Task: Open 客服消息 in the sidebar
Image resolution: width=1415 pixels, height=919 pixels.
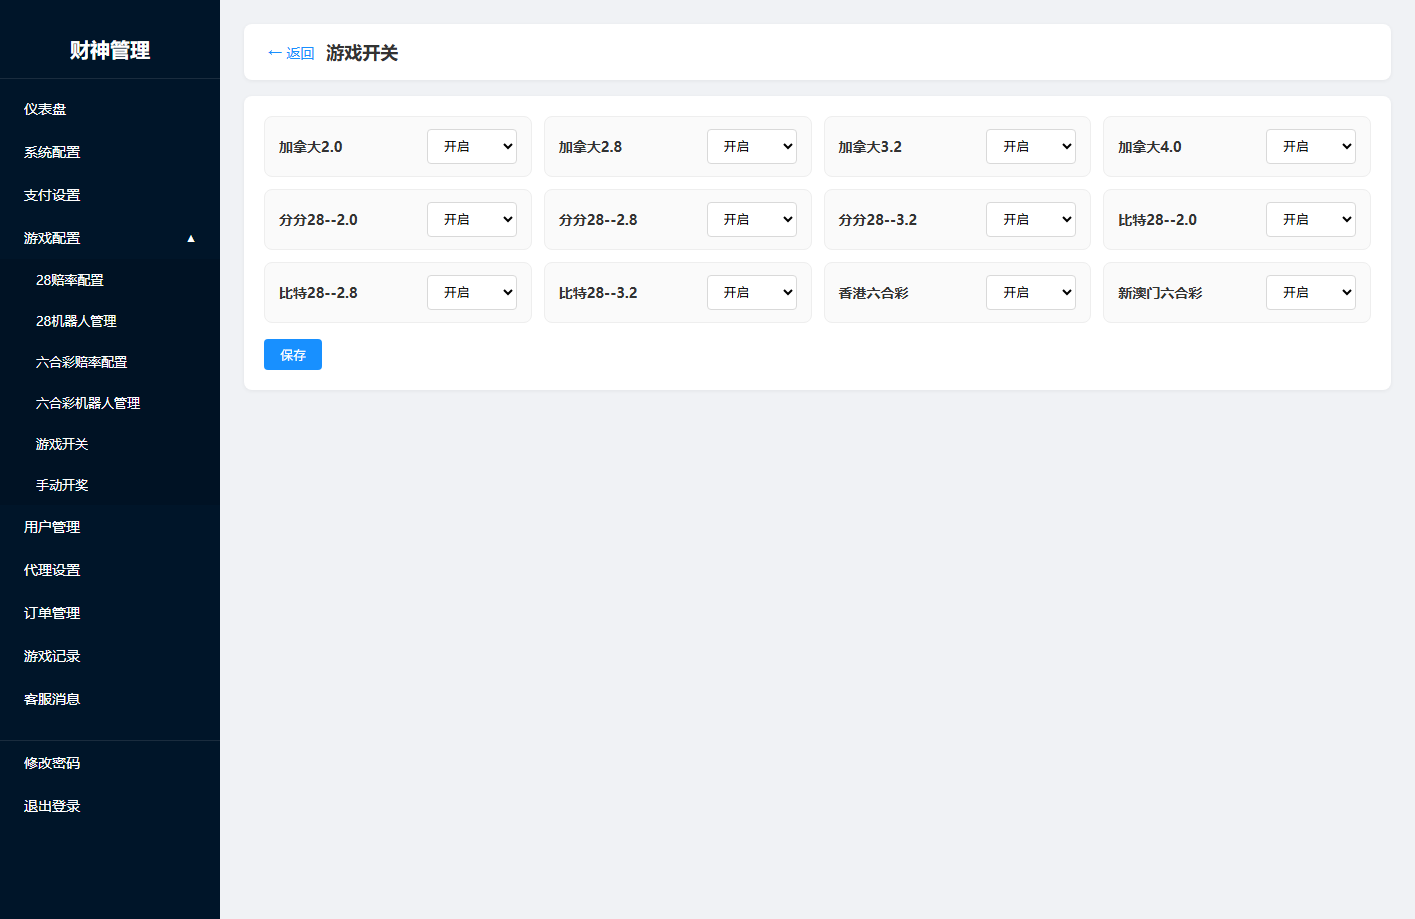Action: [x=110, y=699]
